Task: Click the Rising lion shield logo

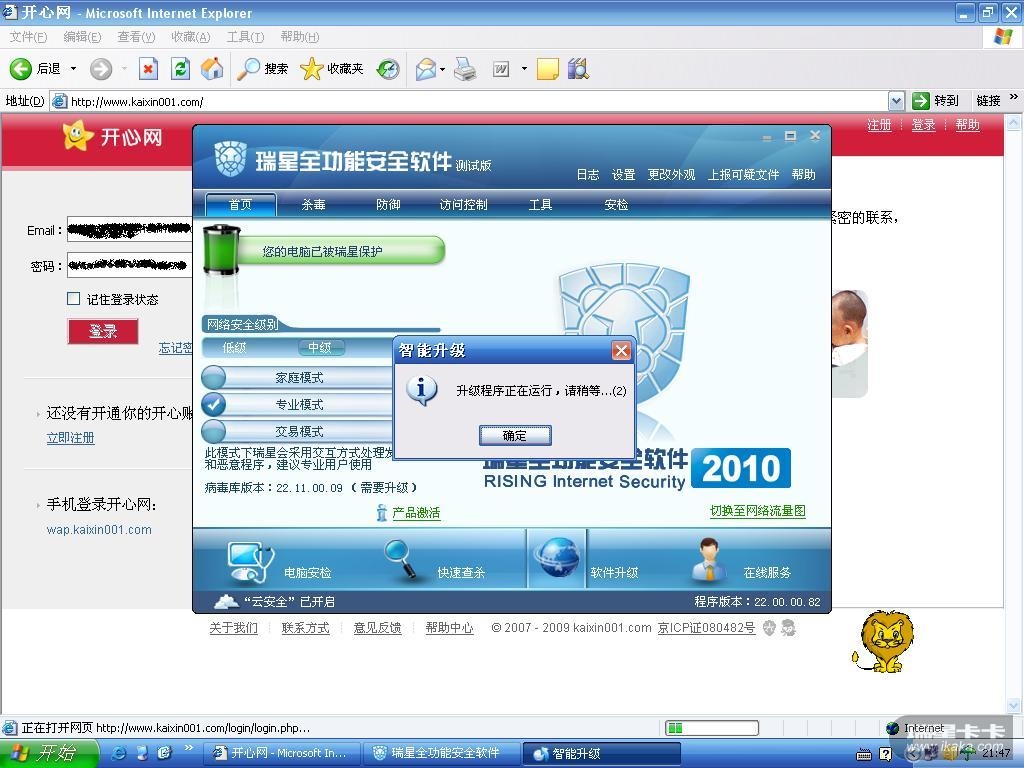Action: coord(231,159)
